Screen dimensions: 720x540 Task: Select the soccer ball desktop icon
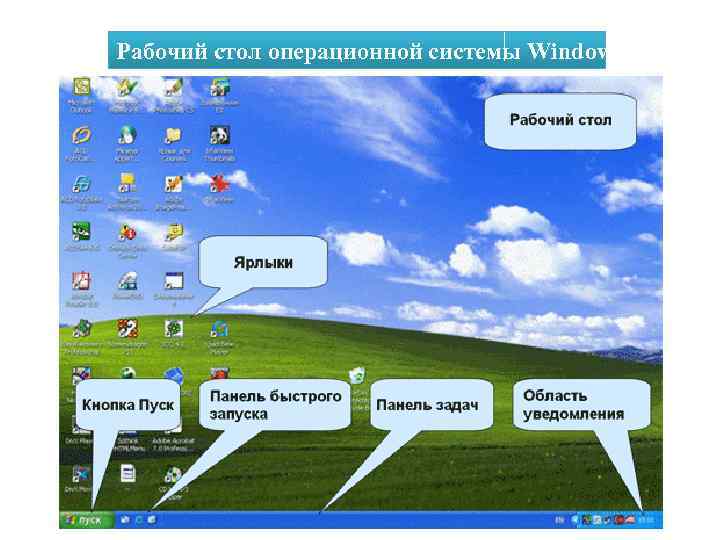pos(129,373)
